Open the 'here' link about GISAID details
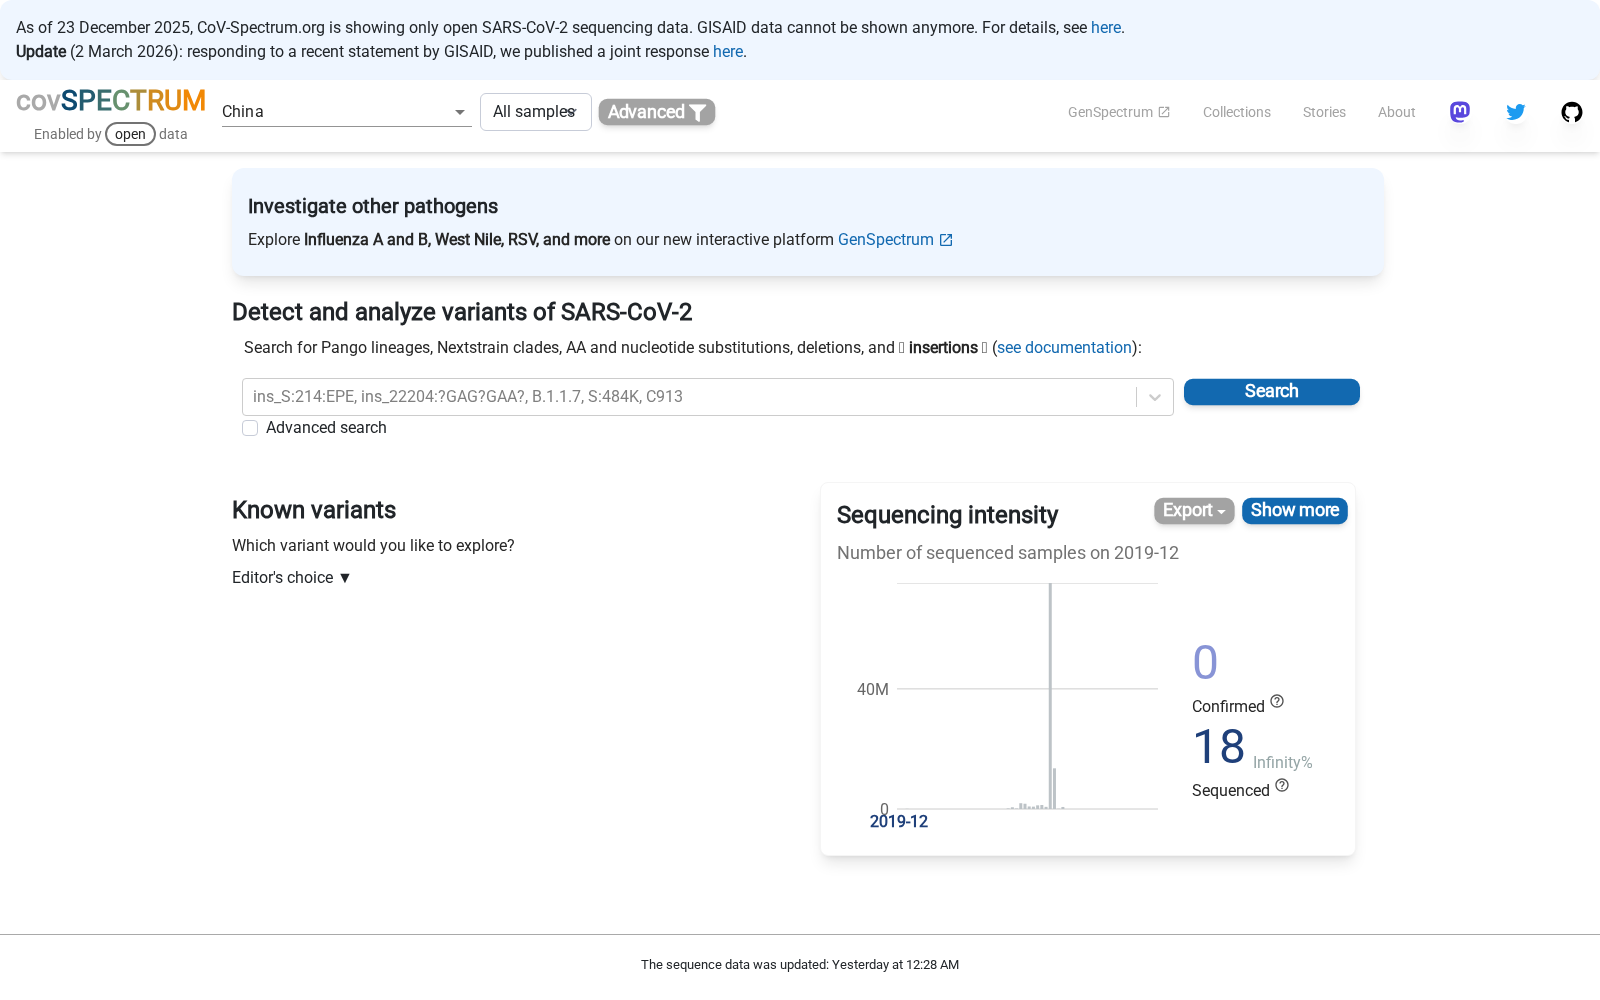The image size is (1600, 1000). point(1106,28)
